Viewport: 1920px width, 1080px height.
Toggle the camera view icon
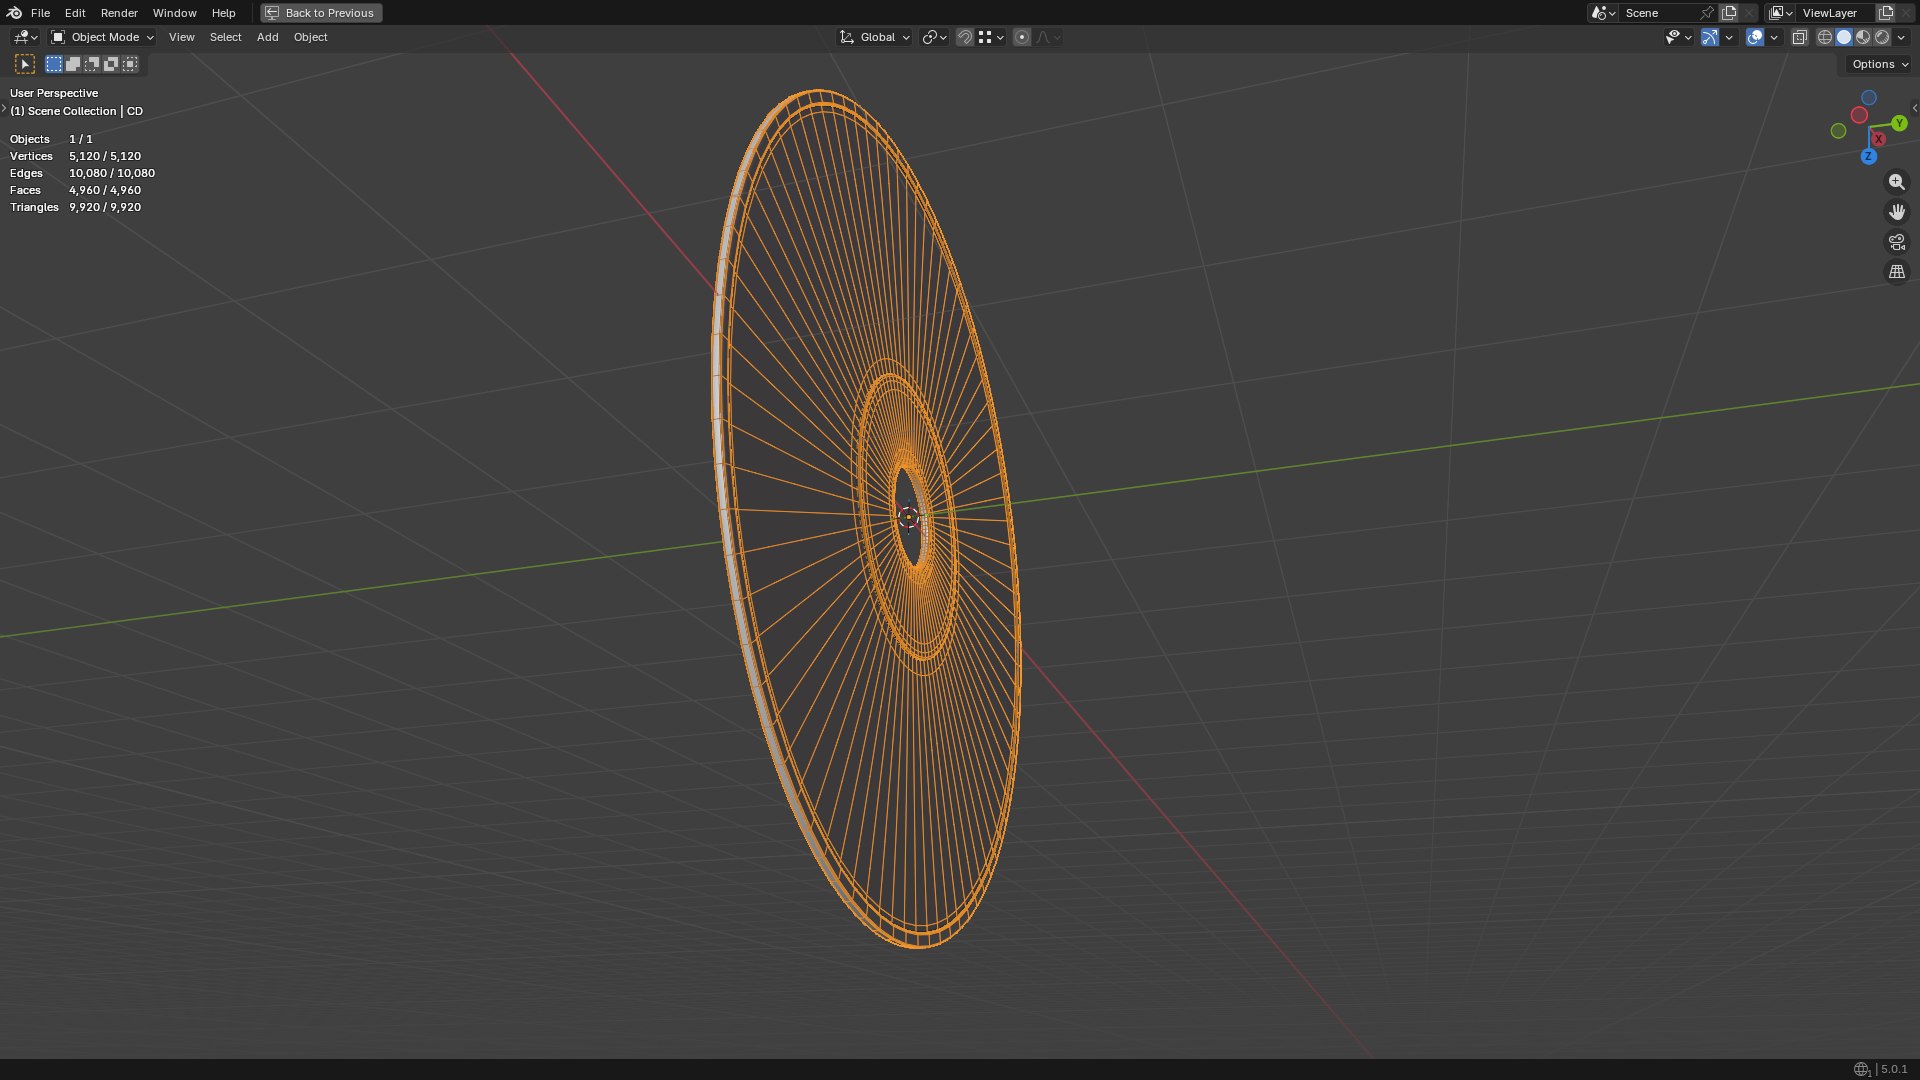pyautogui.click(x=1897, y=242)
